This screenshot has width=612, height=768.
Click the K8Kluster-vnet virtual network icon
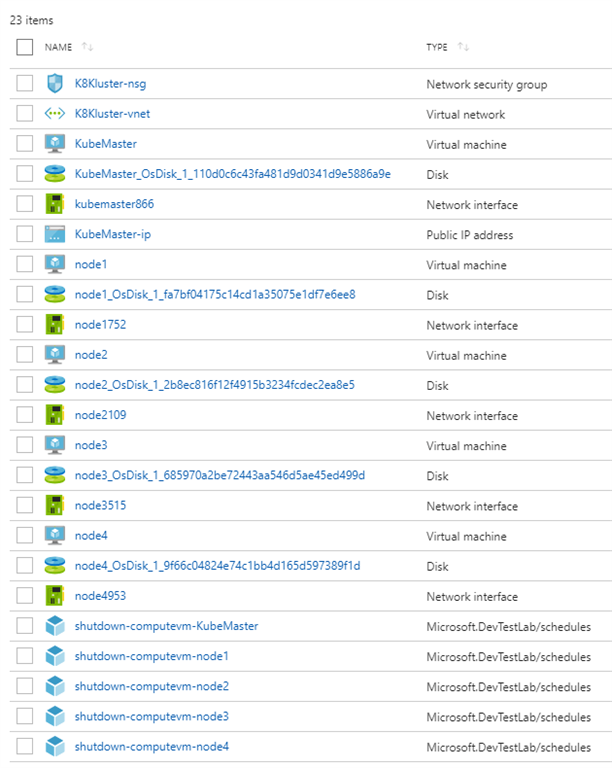click(x=55, y=114)
